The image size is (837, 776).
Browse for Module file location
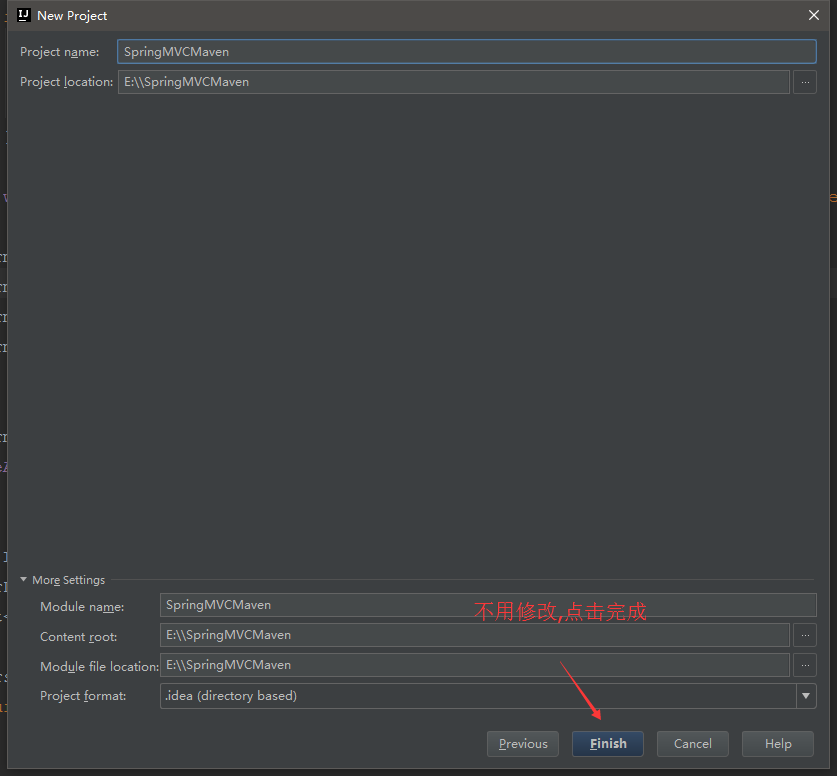tap(805, 665)
